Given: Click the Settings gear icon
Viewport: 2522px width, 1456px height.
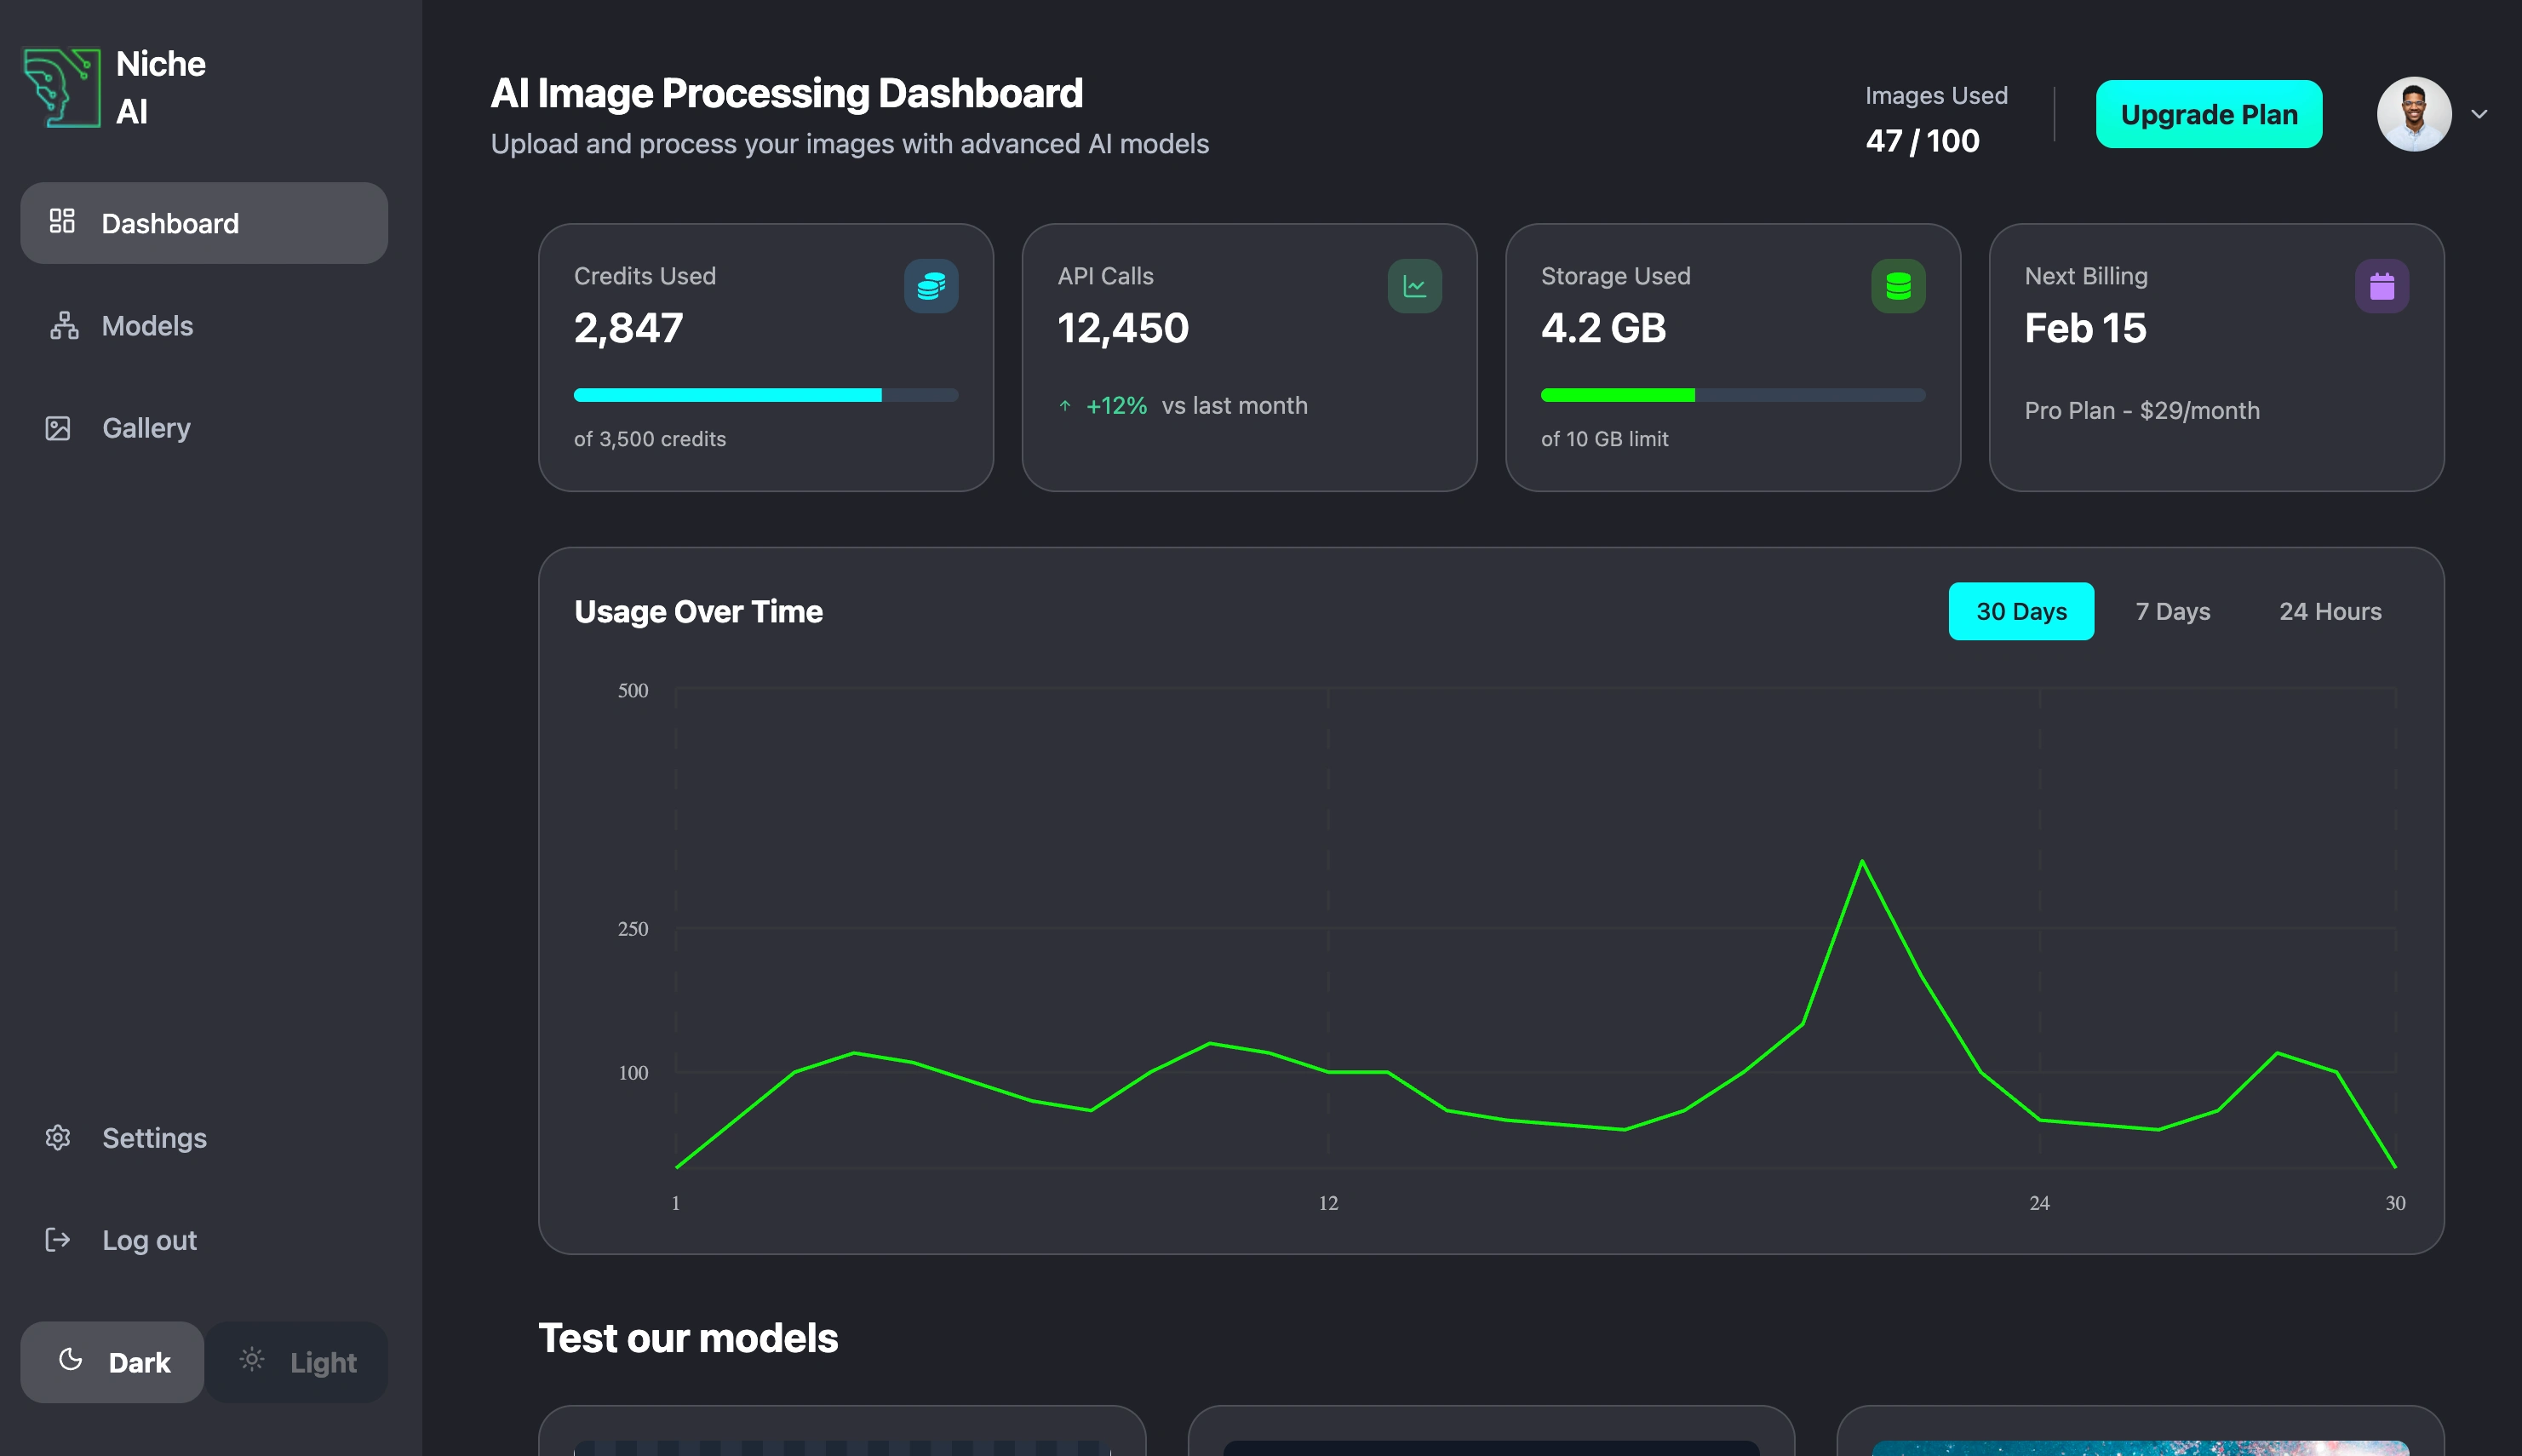Looking at the screenshot, I should pyautogui.click(x=58, y=1138).
